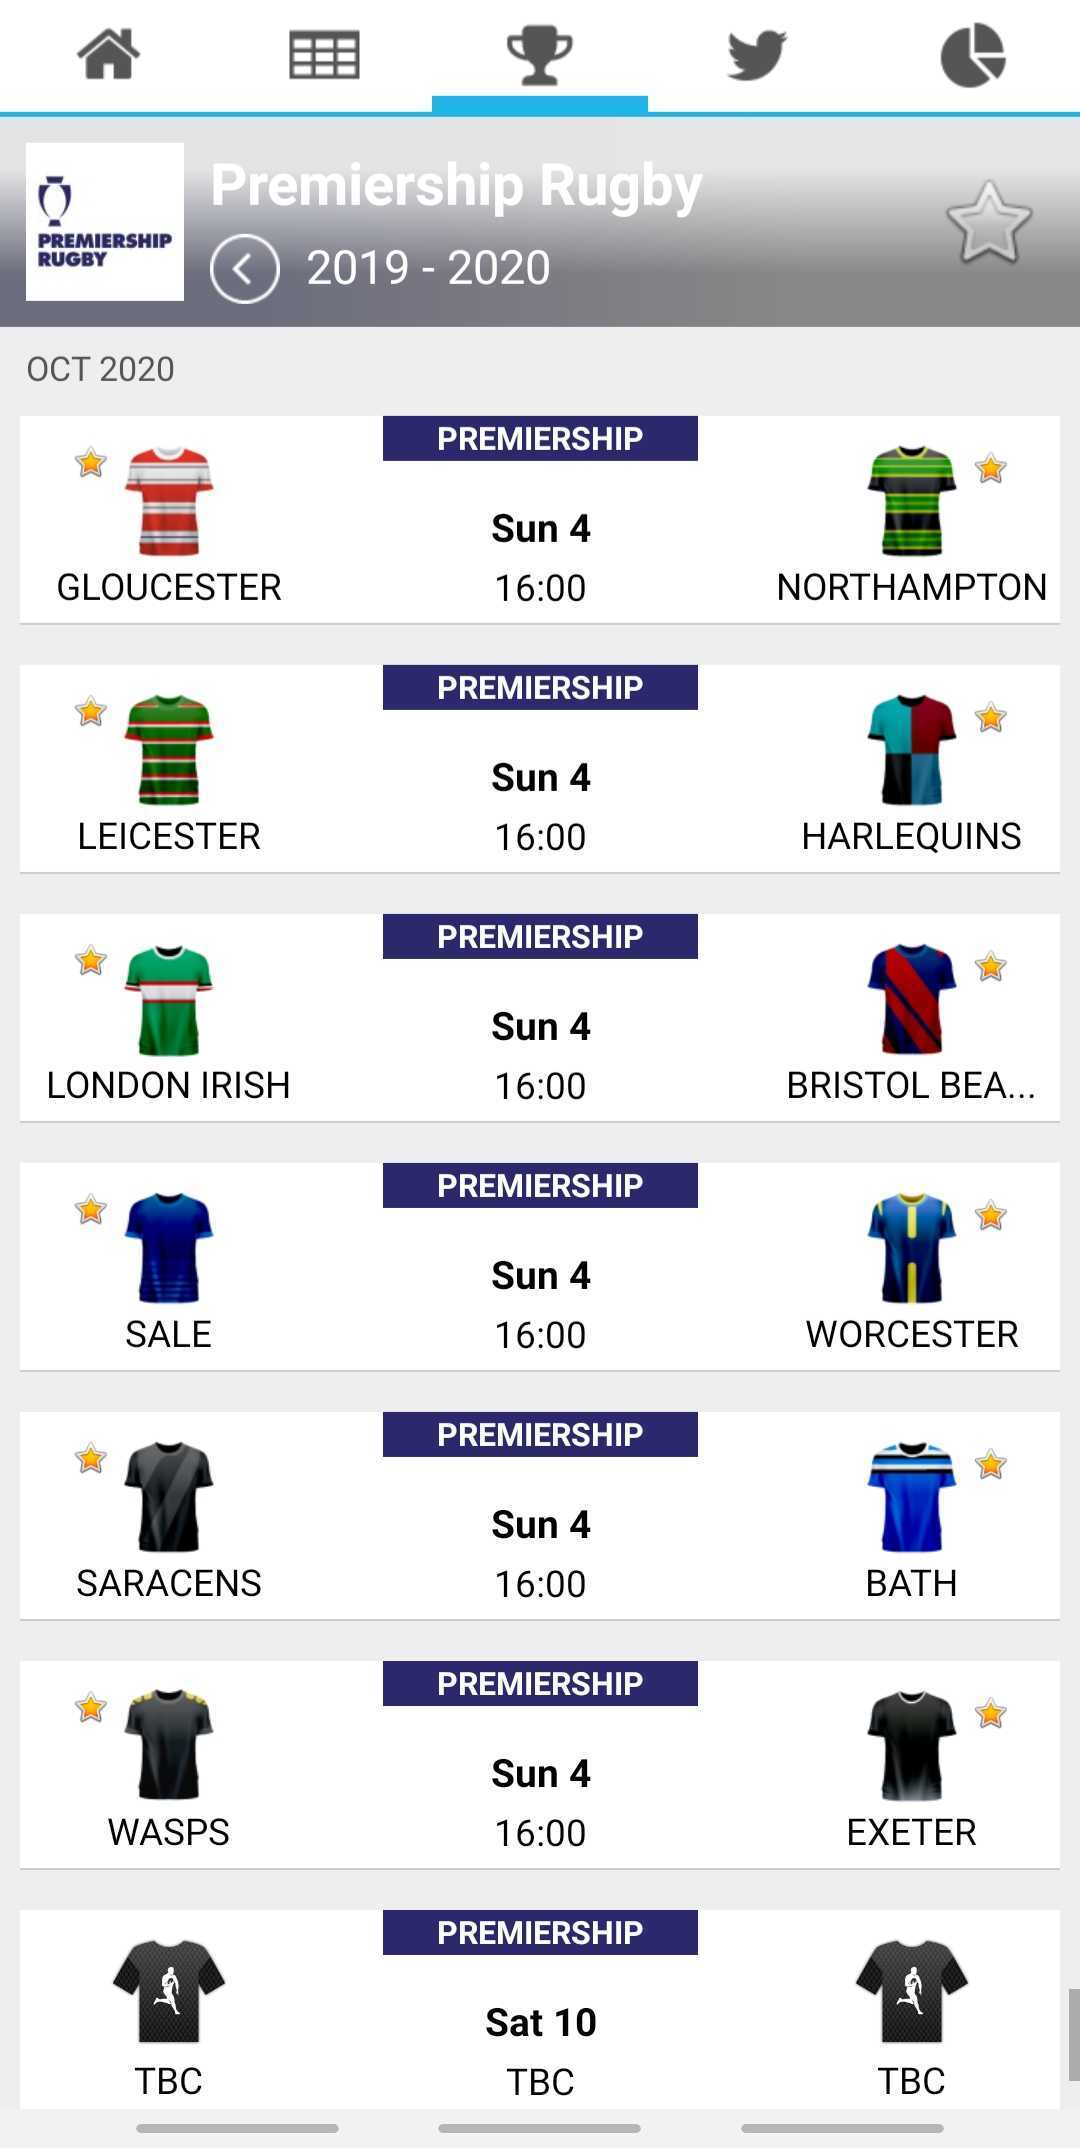Tap the Premiership Rugby logo
The width and height of the screenshot is (1080, 2148).
tap(105, 222)
